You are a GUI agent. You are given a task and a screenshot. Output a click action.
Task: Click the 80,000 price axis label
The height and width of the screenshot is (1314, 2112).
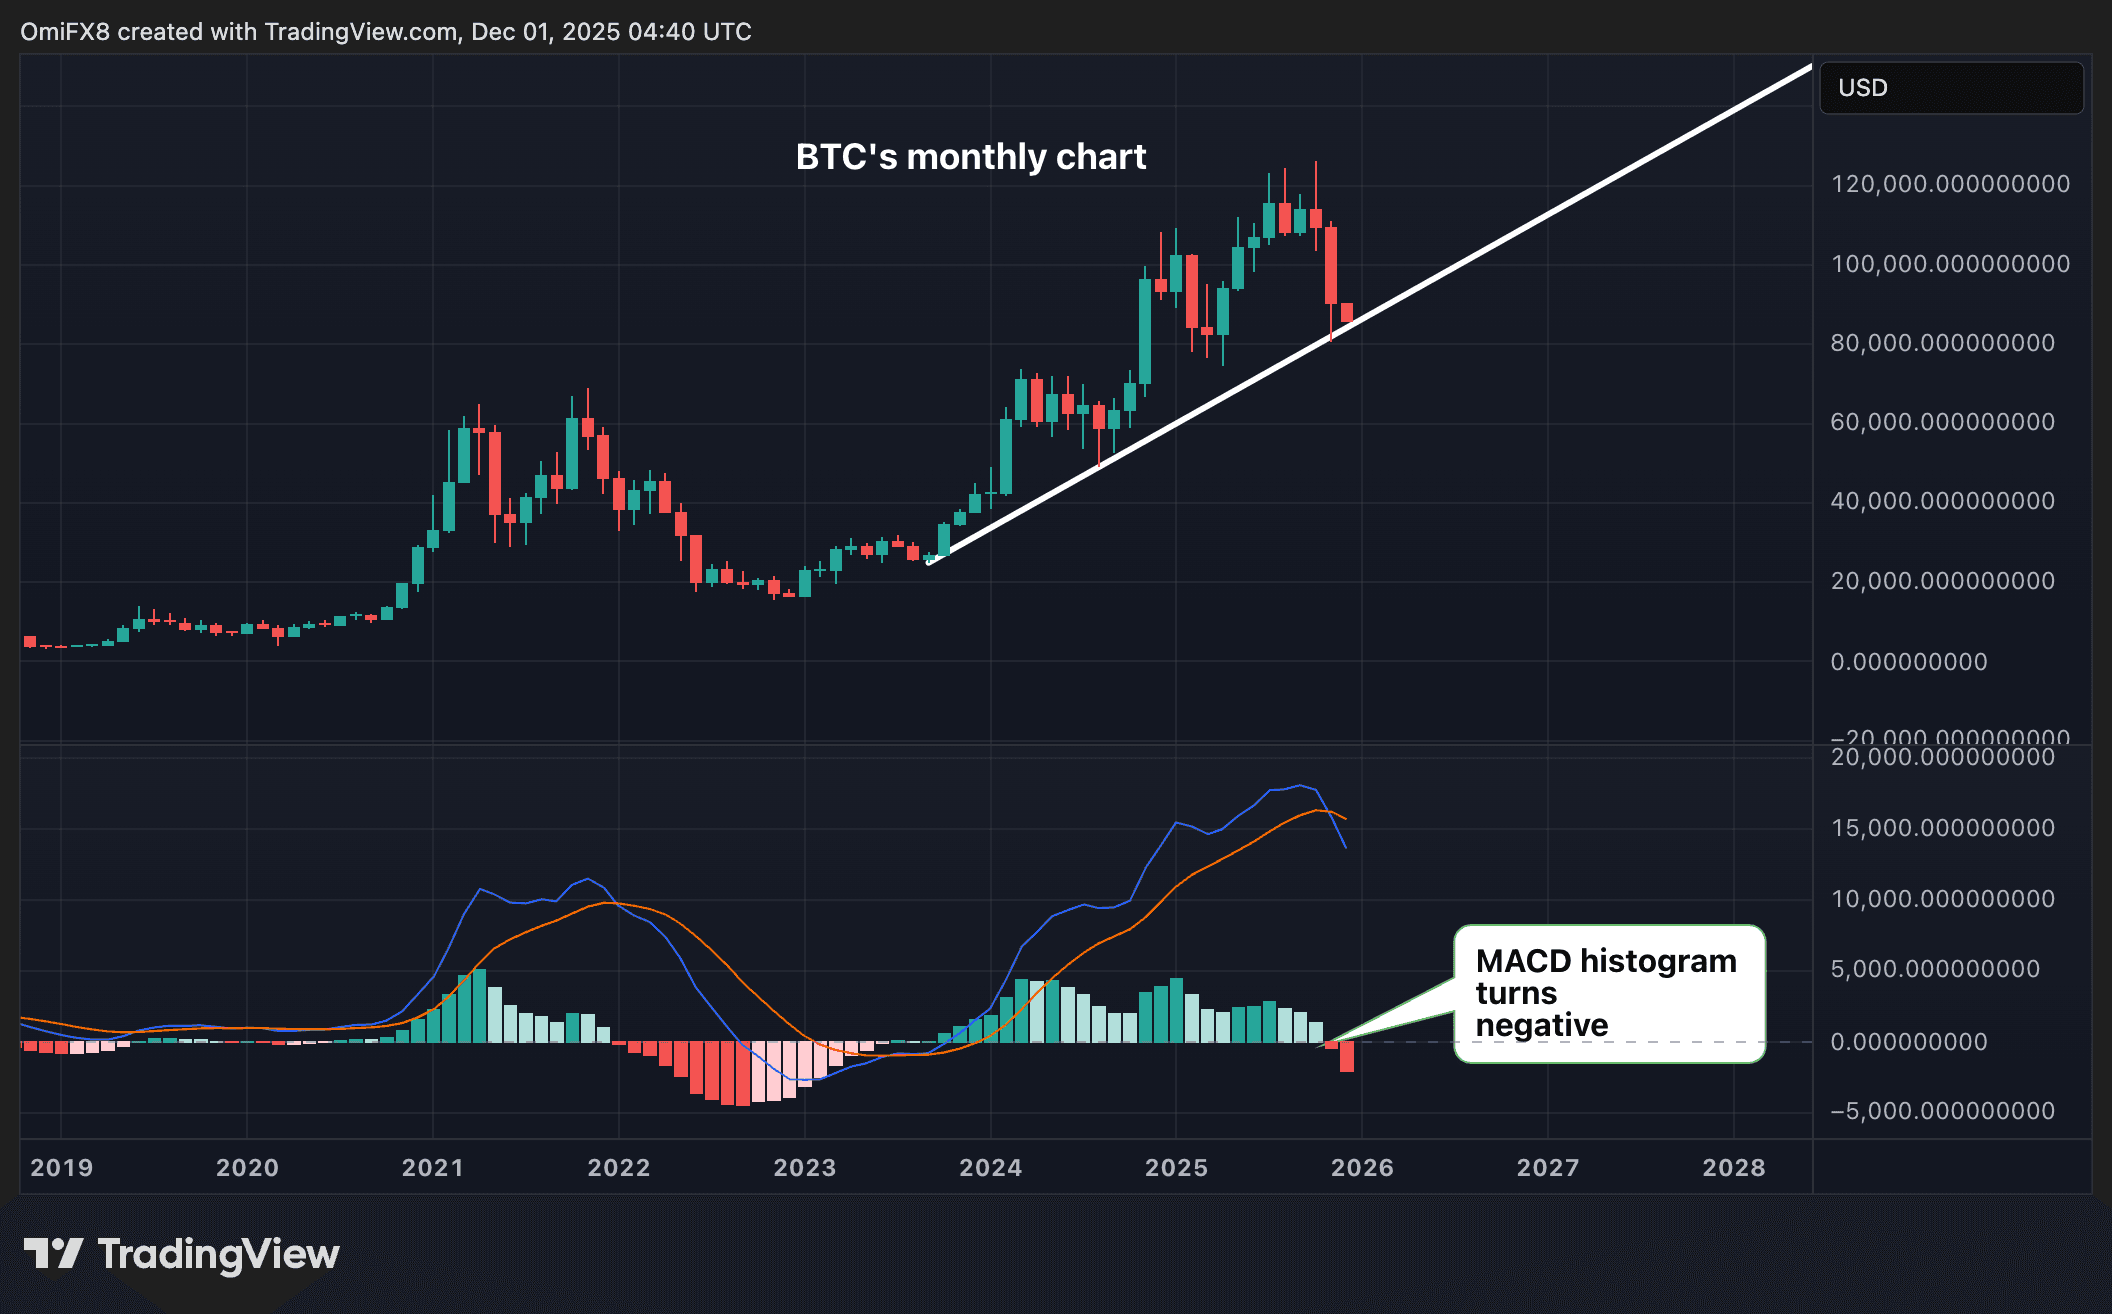[x=1942, y=343]
